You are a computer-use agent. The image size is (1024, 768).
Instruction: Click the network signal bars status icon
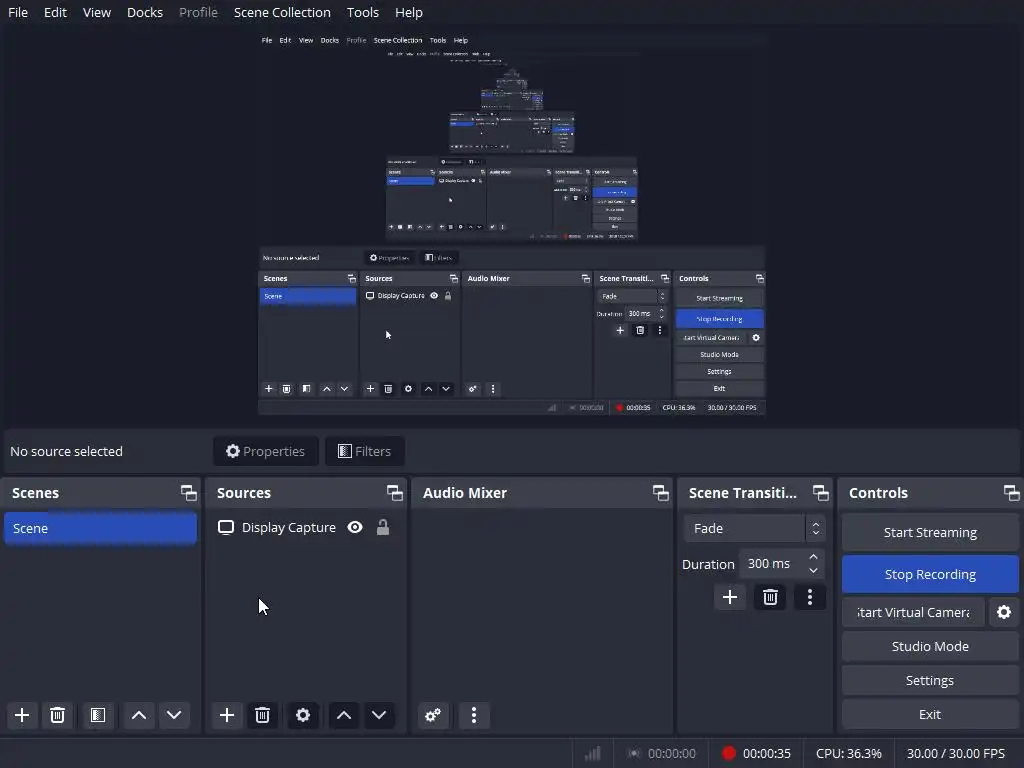pyautogui.click(x=592, y=754)
